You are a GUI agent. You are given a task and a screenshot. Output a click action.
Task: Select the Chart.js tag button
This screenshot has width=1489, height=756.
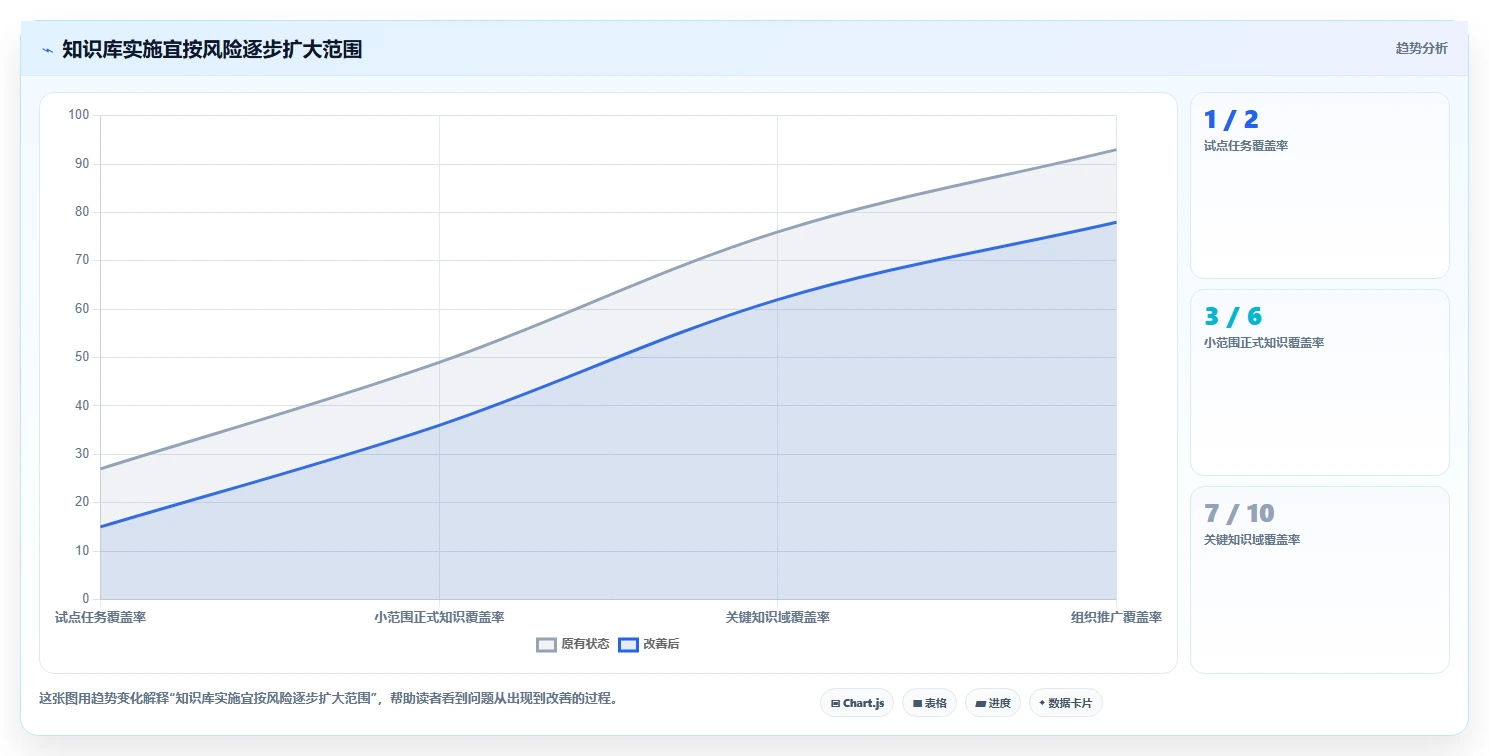pyautogui.click(x=857, y=703)
